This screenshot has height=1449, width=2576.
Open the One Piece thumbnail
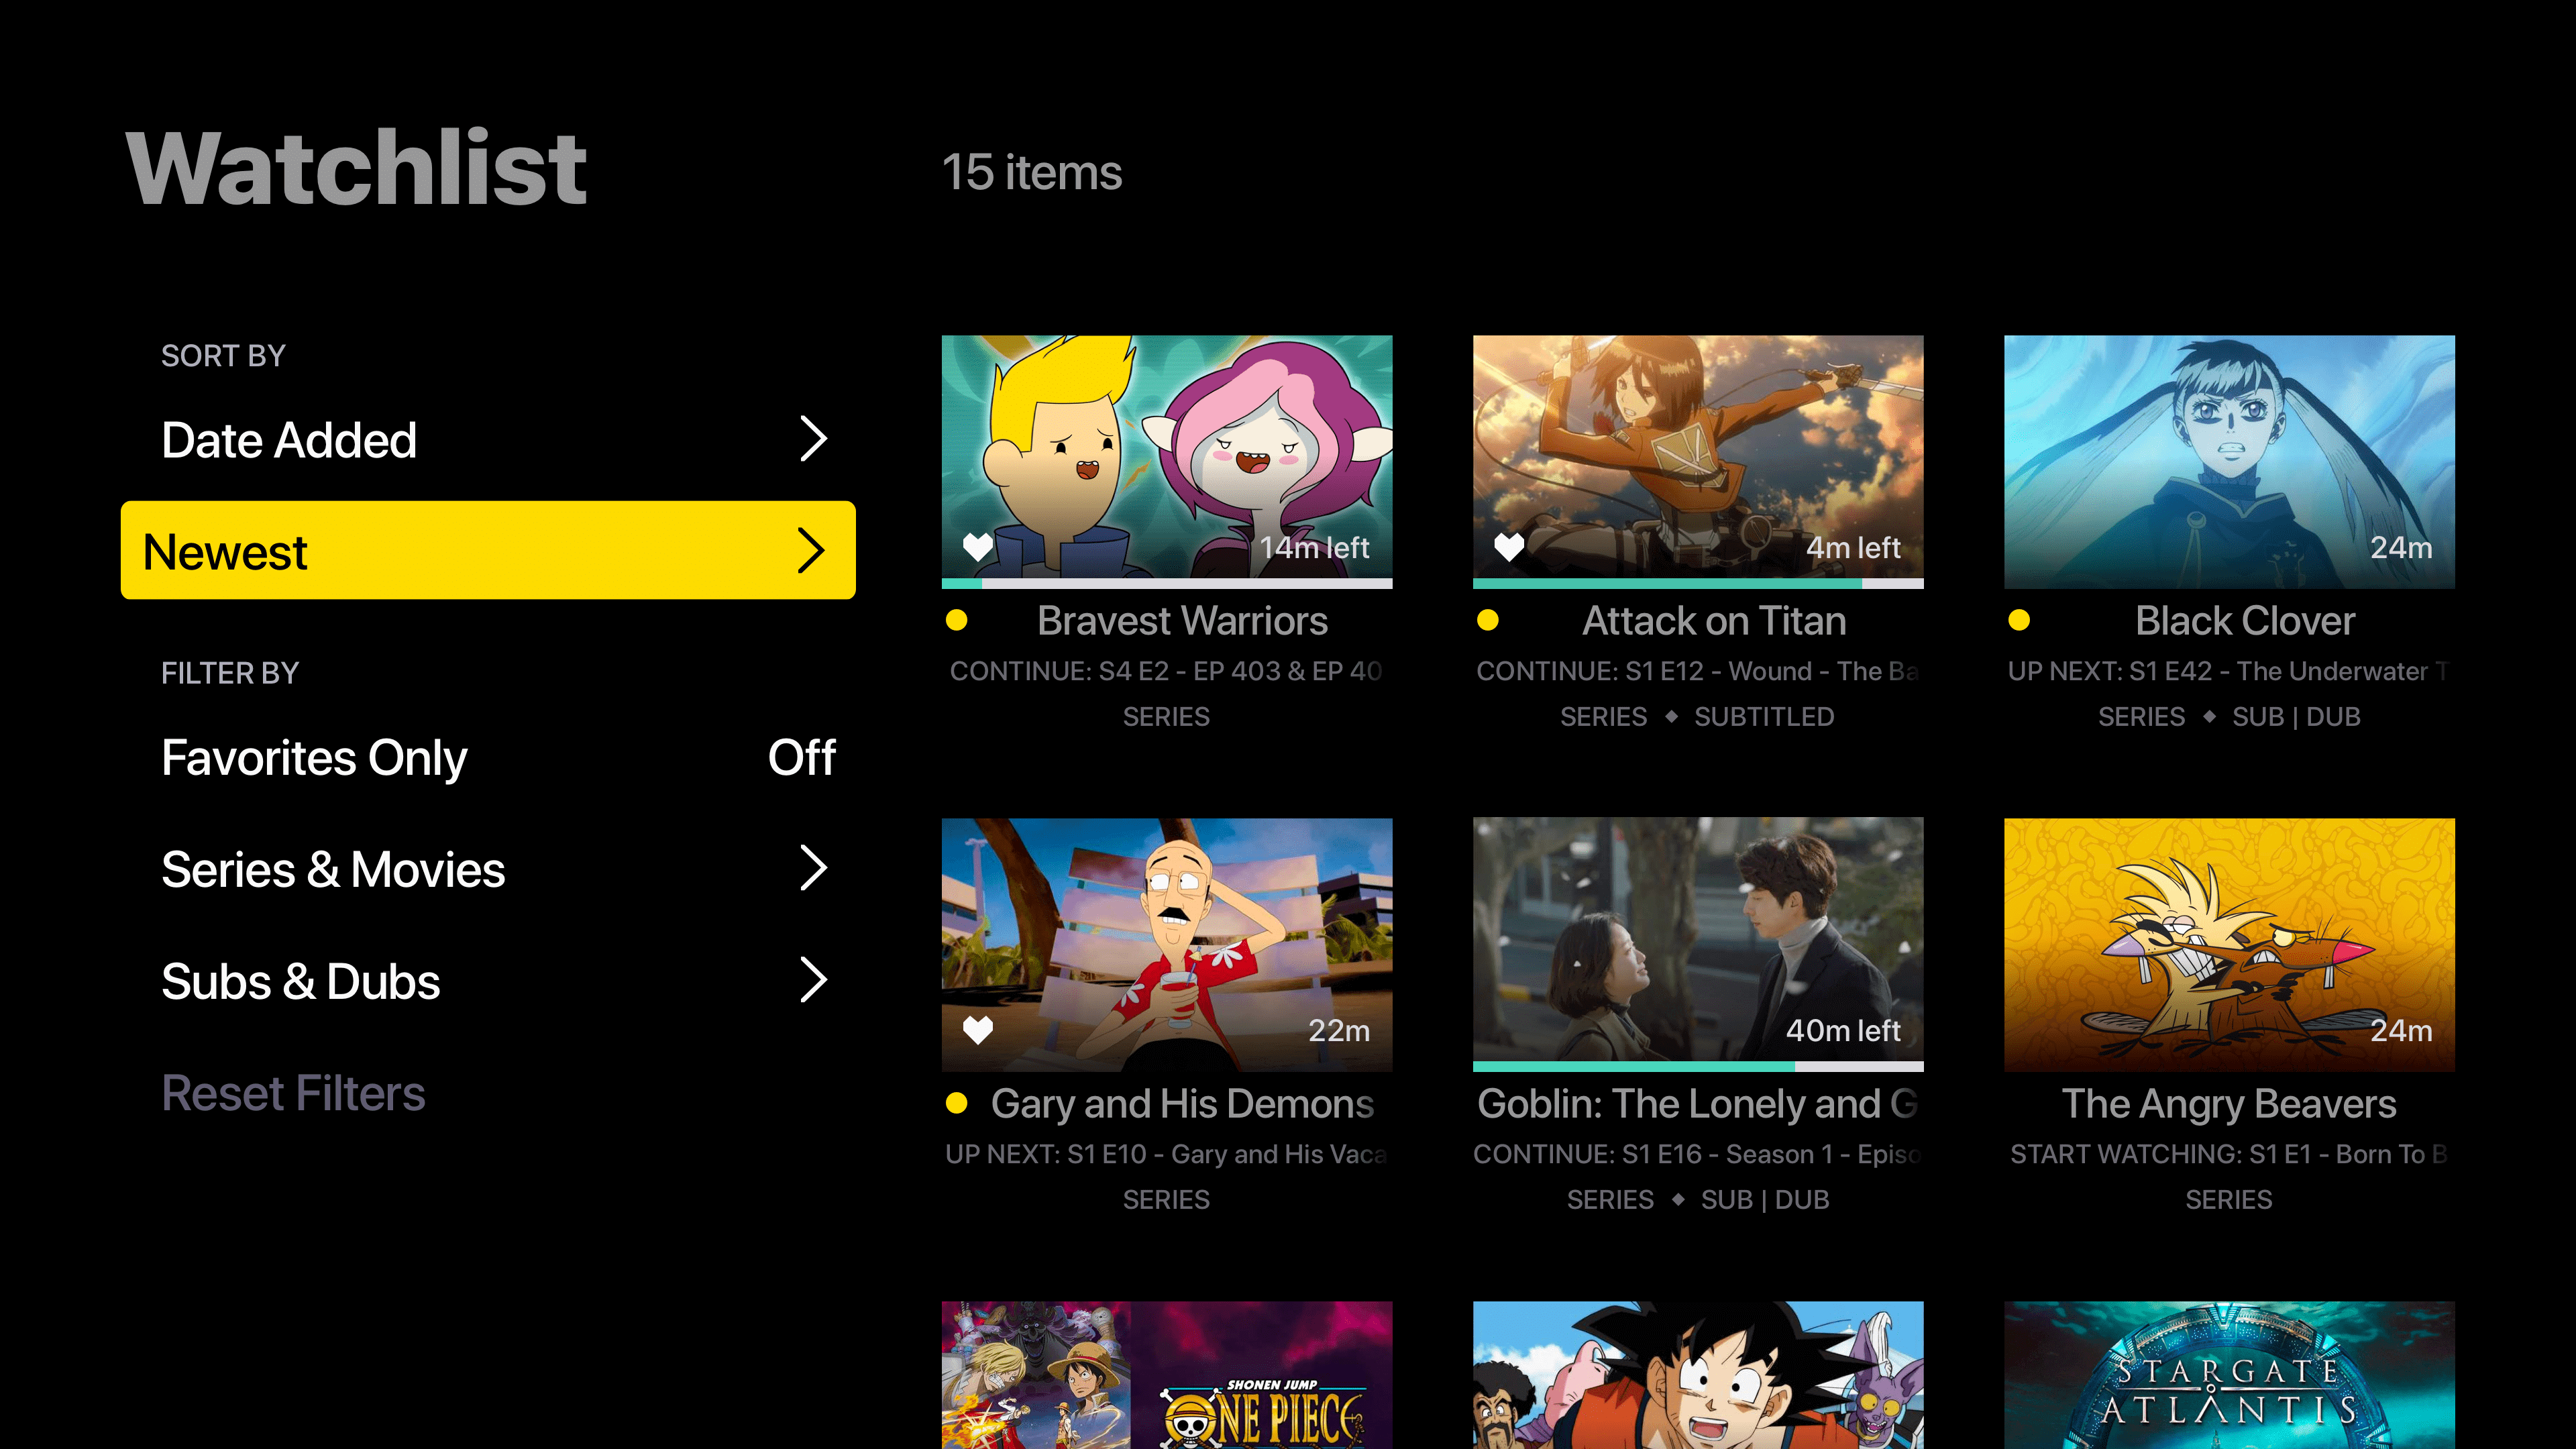pyautogui.click(x=1167, y=1375)
